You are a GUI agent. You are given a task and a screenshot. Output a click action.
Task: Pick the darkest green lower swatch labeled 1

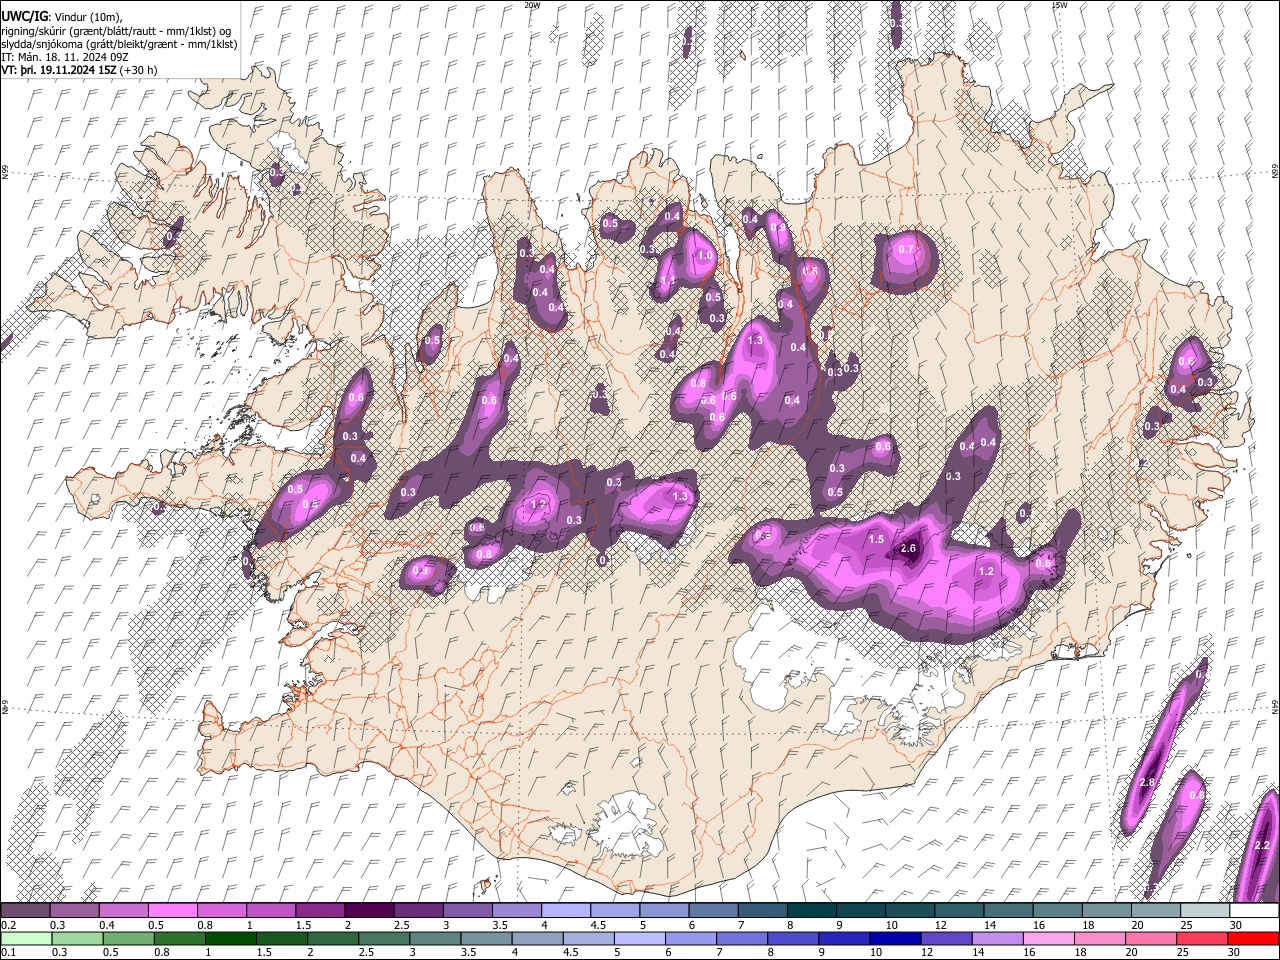229,938
